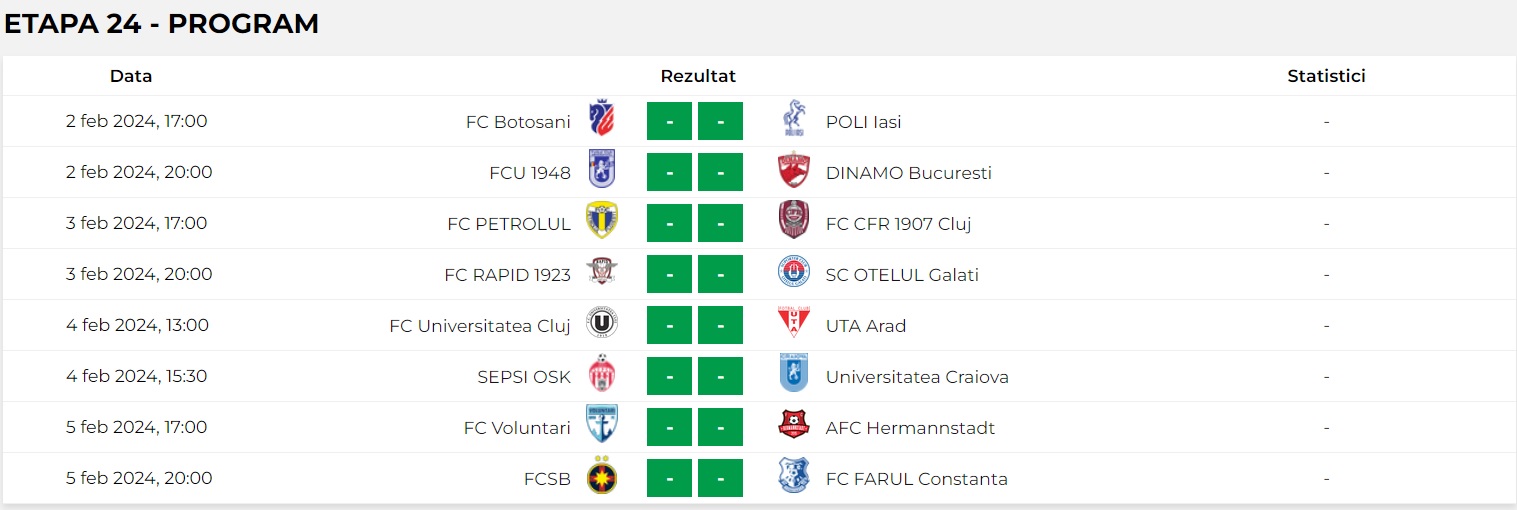Open the FC Universitatea Cluj team link
This screenshot has width=1517, height=510.
click(x=479, y=325)
